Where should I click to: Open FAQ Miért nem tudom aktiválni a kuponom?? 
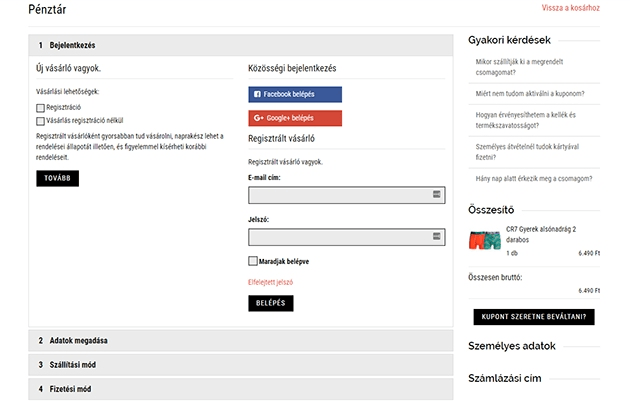point(530,94)
